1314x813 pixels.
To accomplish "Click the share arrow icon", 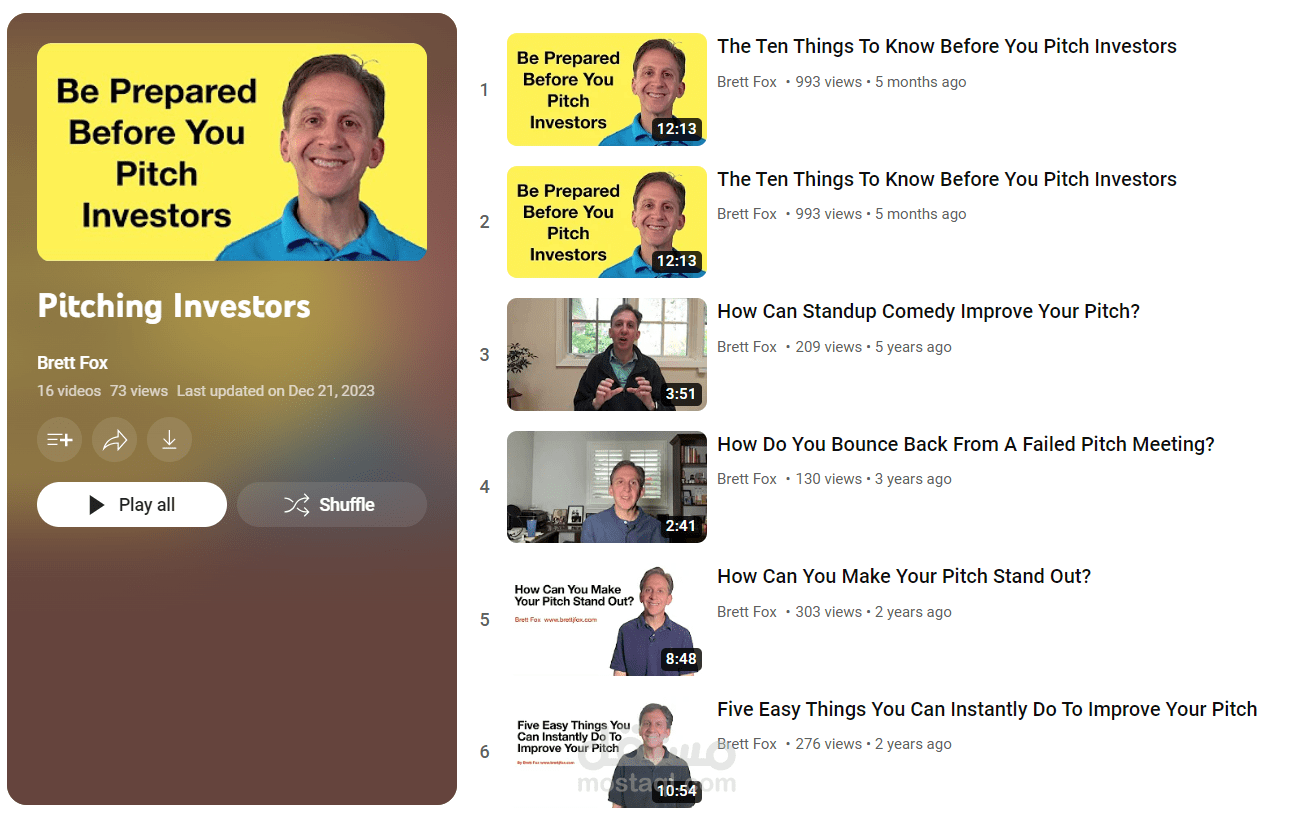I will [x=114, y=440].
